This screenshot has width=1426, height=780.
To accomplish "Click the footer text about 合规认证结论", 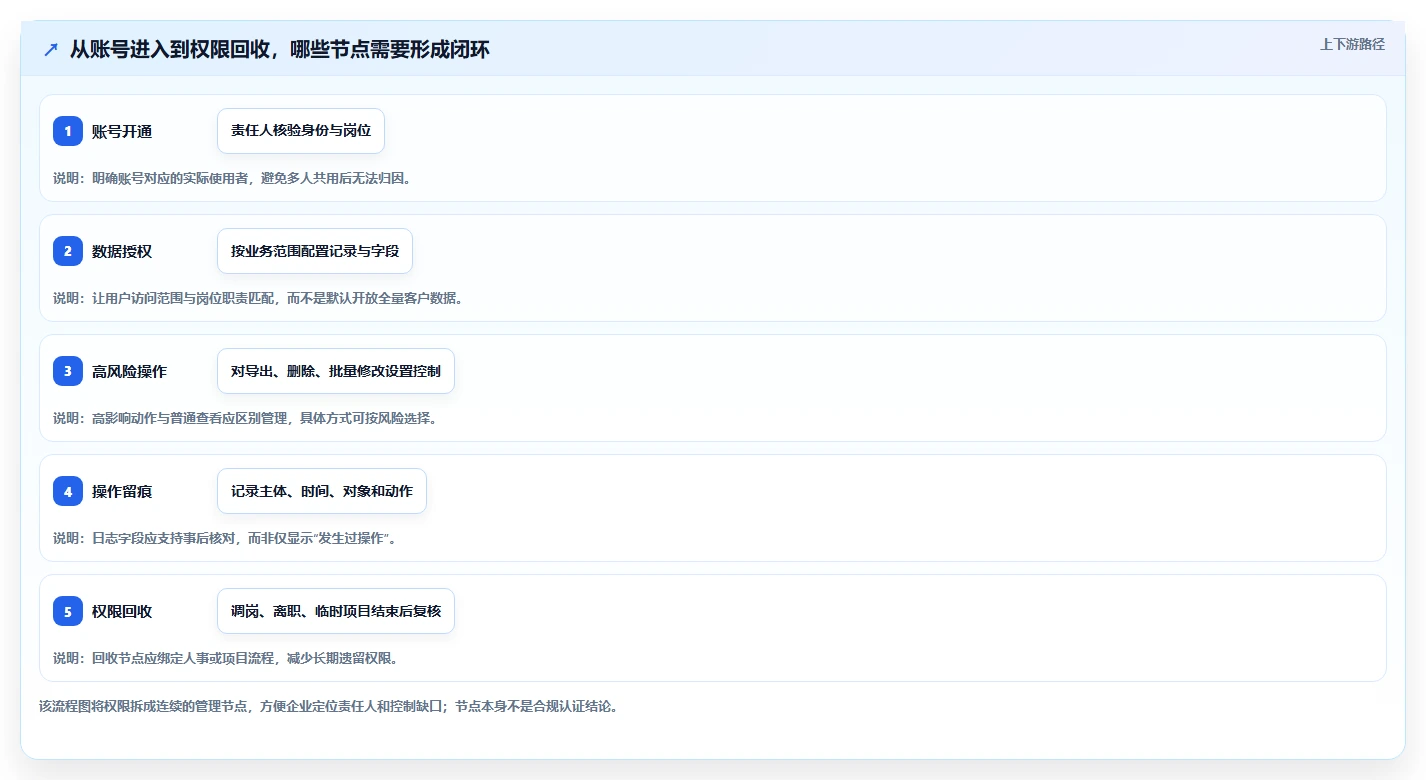I will [328, 706].
